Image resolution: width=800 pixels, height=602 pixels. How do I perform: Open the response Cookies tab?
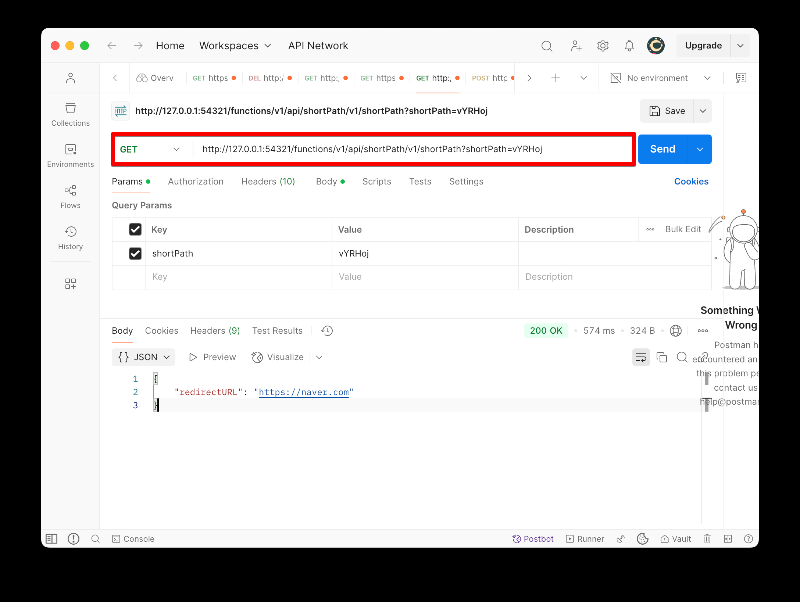[x=161, y=331]
